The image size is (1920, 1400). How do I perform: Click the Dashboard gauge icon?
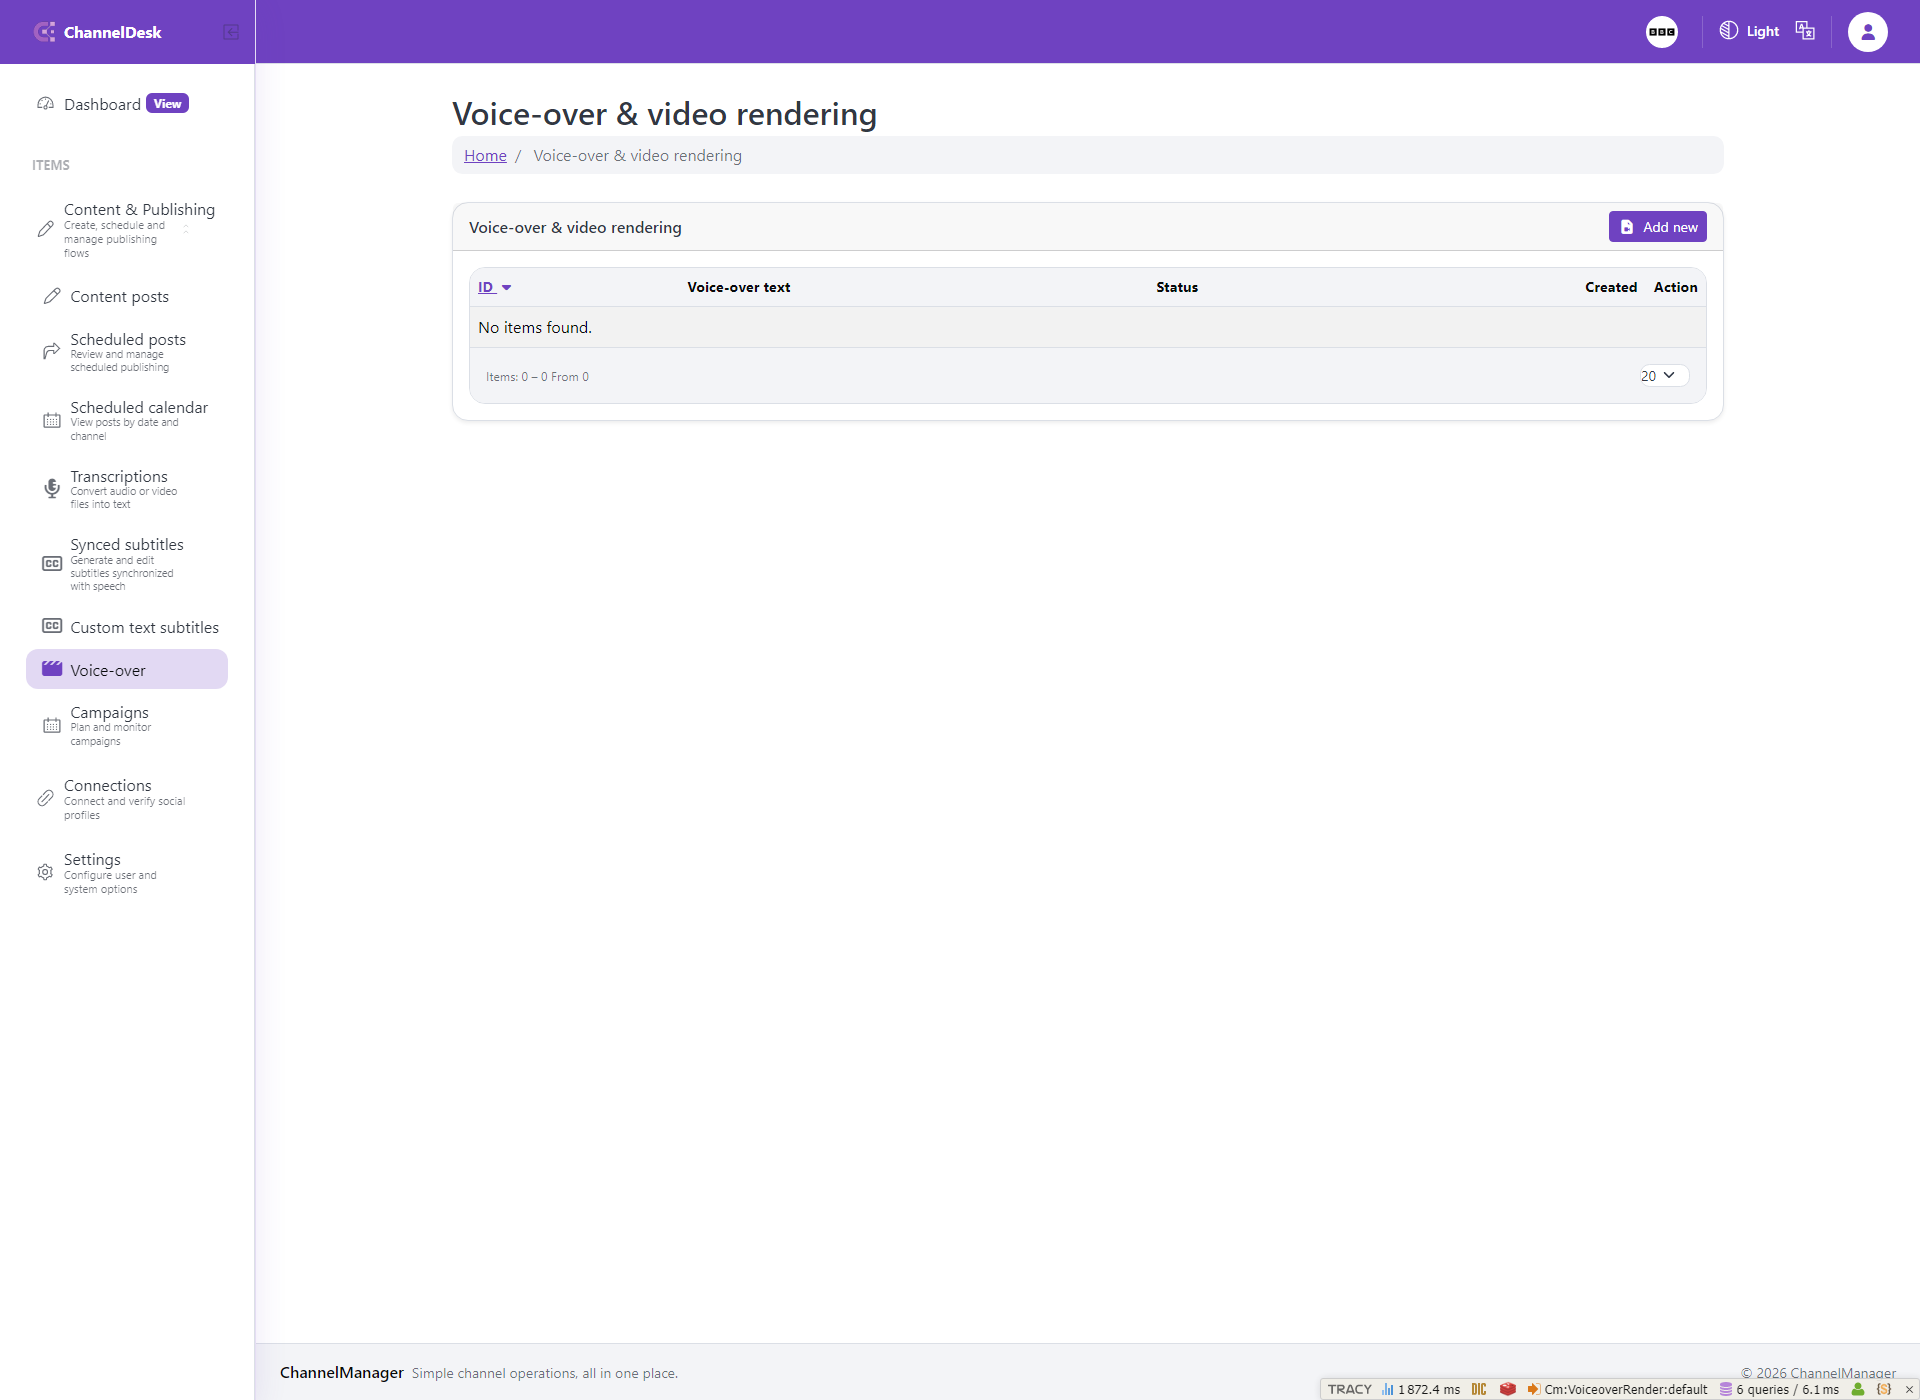[x=45, y=104]
